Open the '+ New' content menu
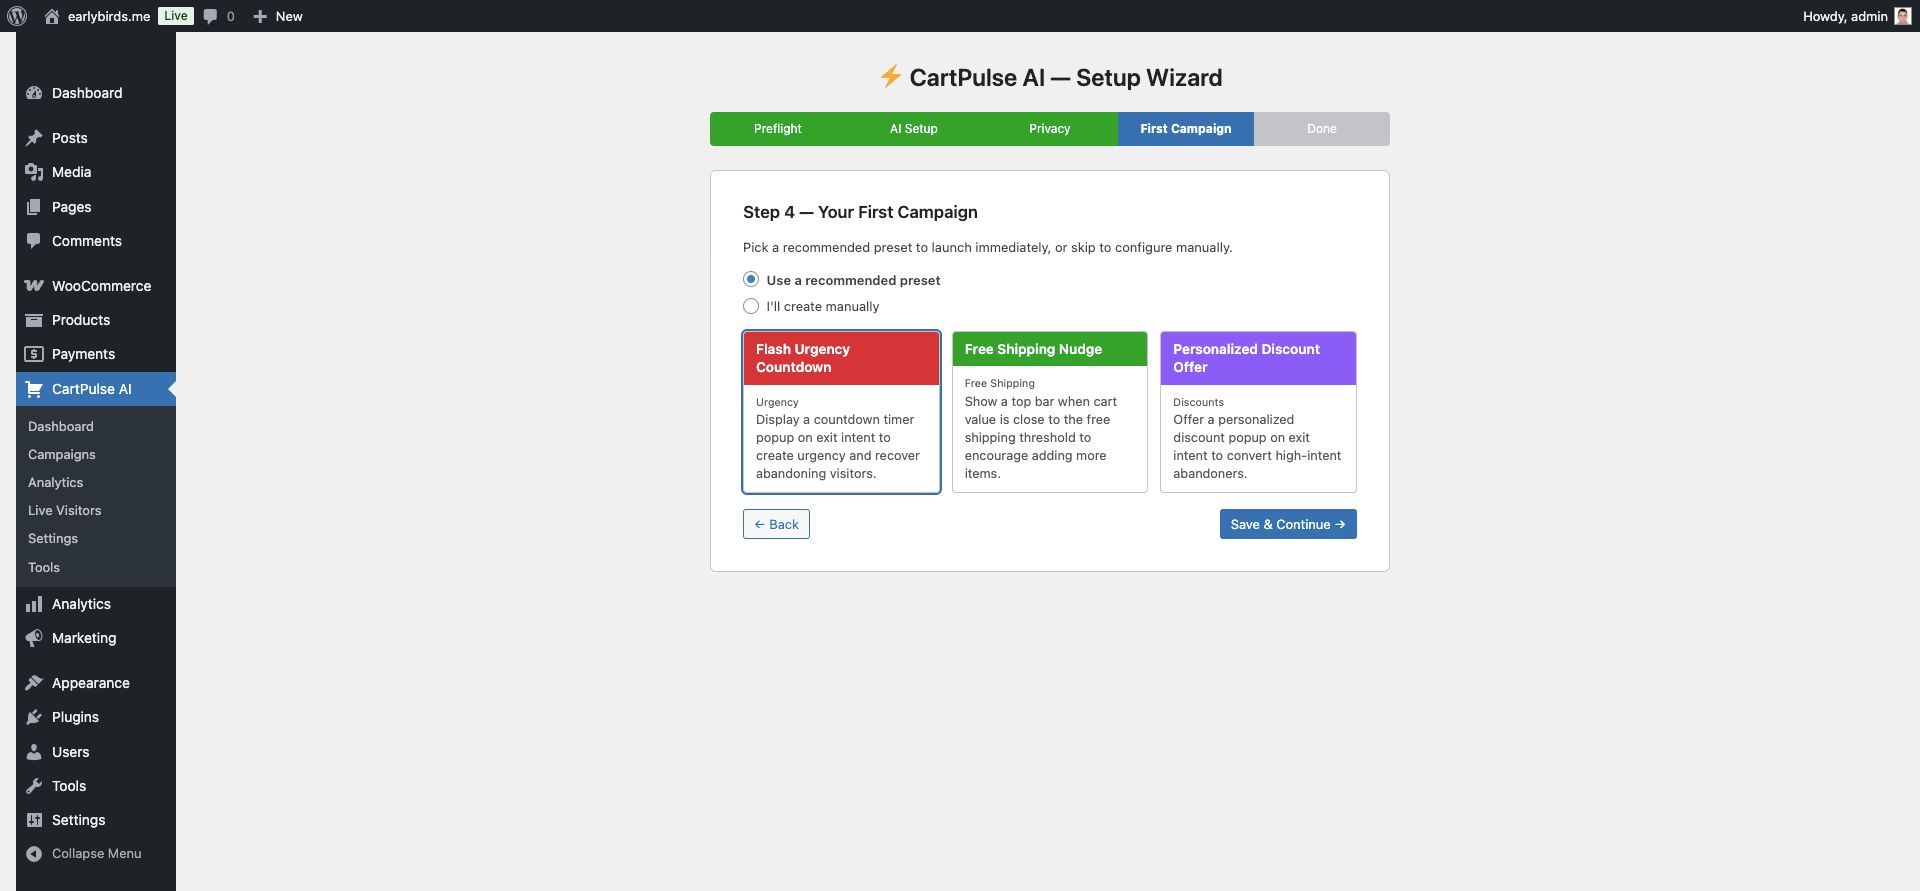This screenshot has width=1920, height=891. click(278, 16)
